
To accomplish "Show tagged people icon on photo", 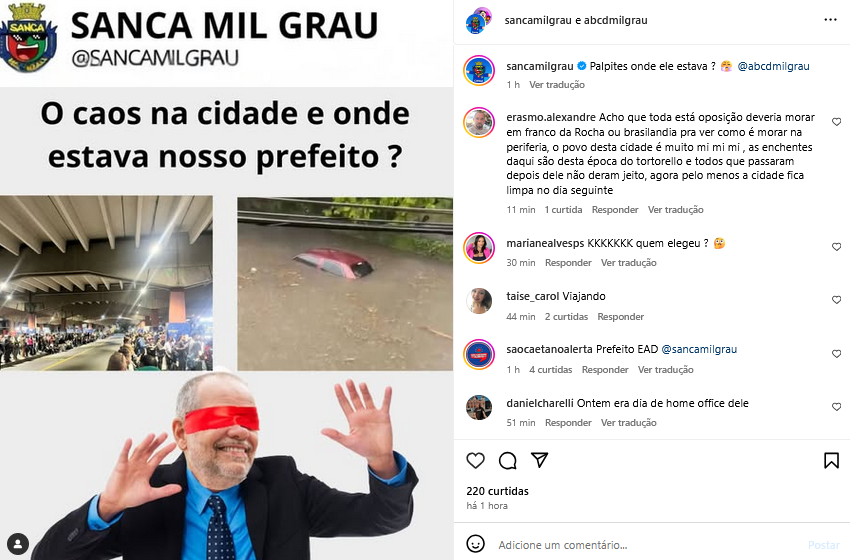I will pos(18,544).
